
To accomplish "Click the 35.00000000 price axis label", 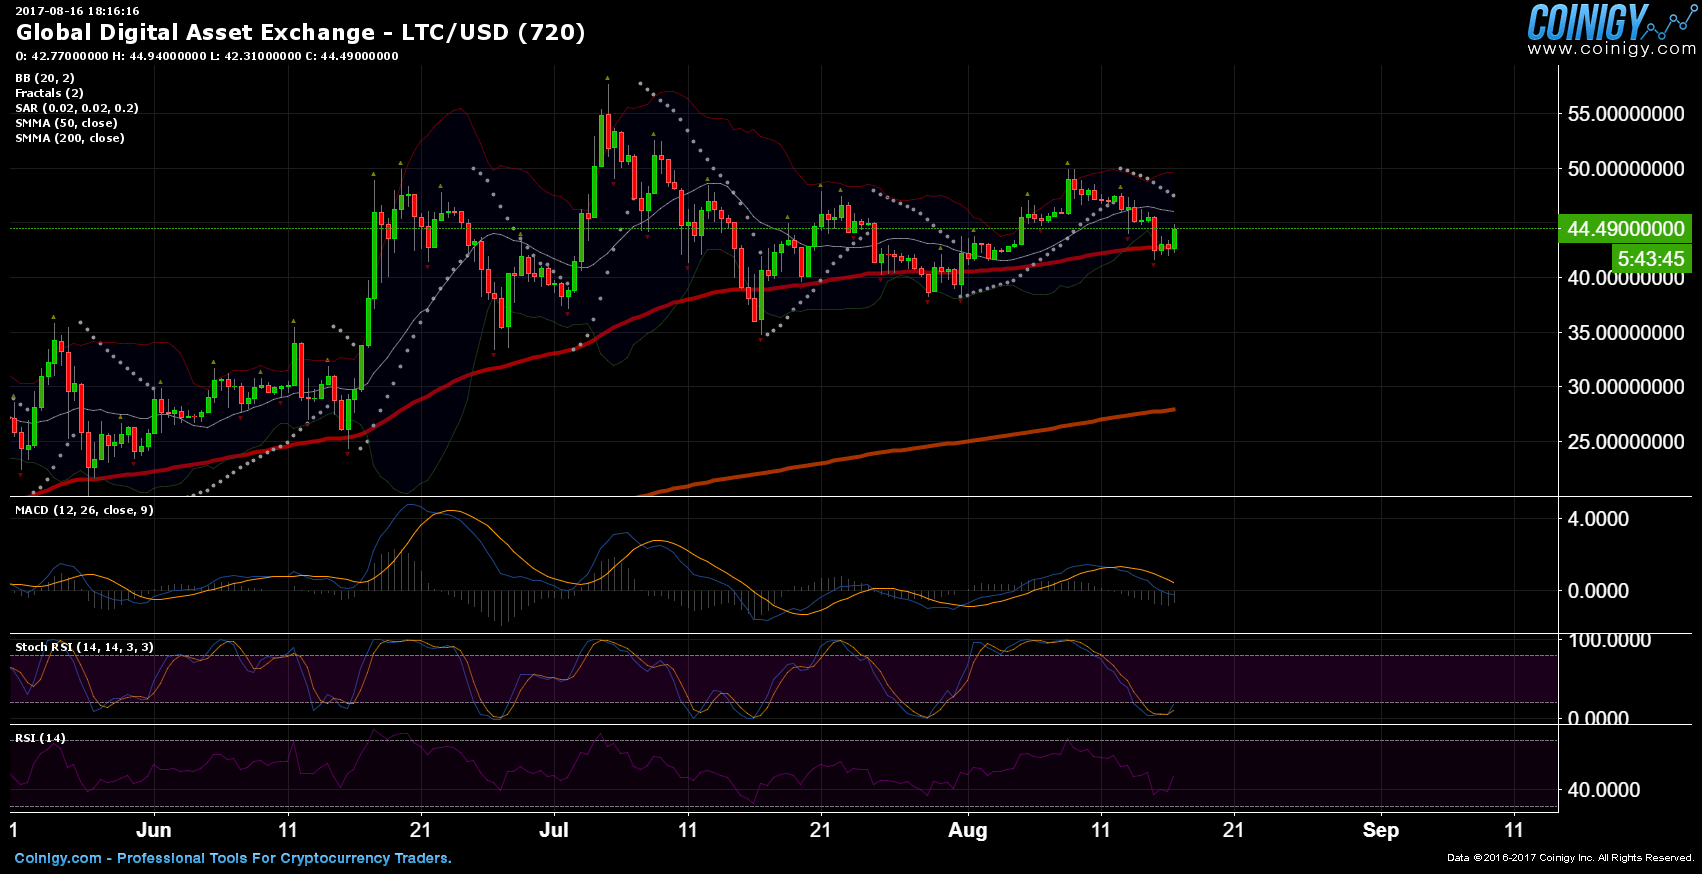I will click(x=1626, y=332).
